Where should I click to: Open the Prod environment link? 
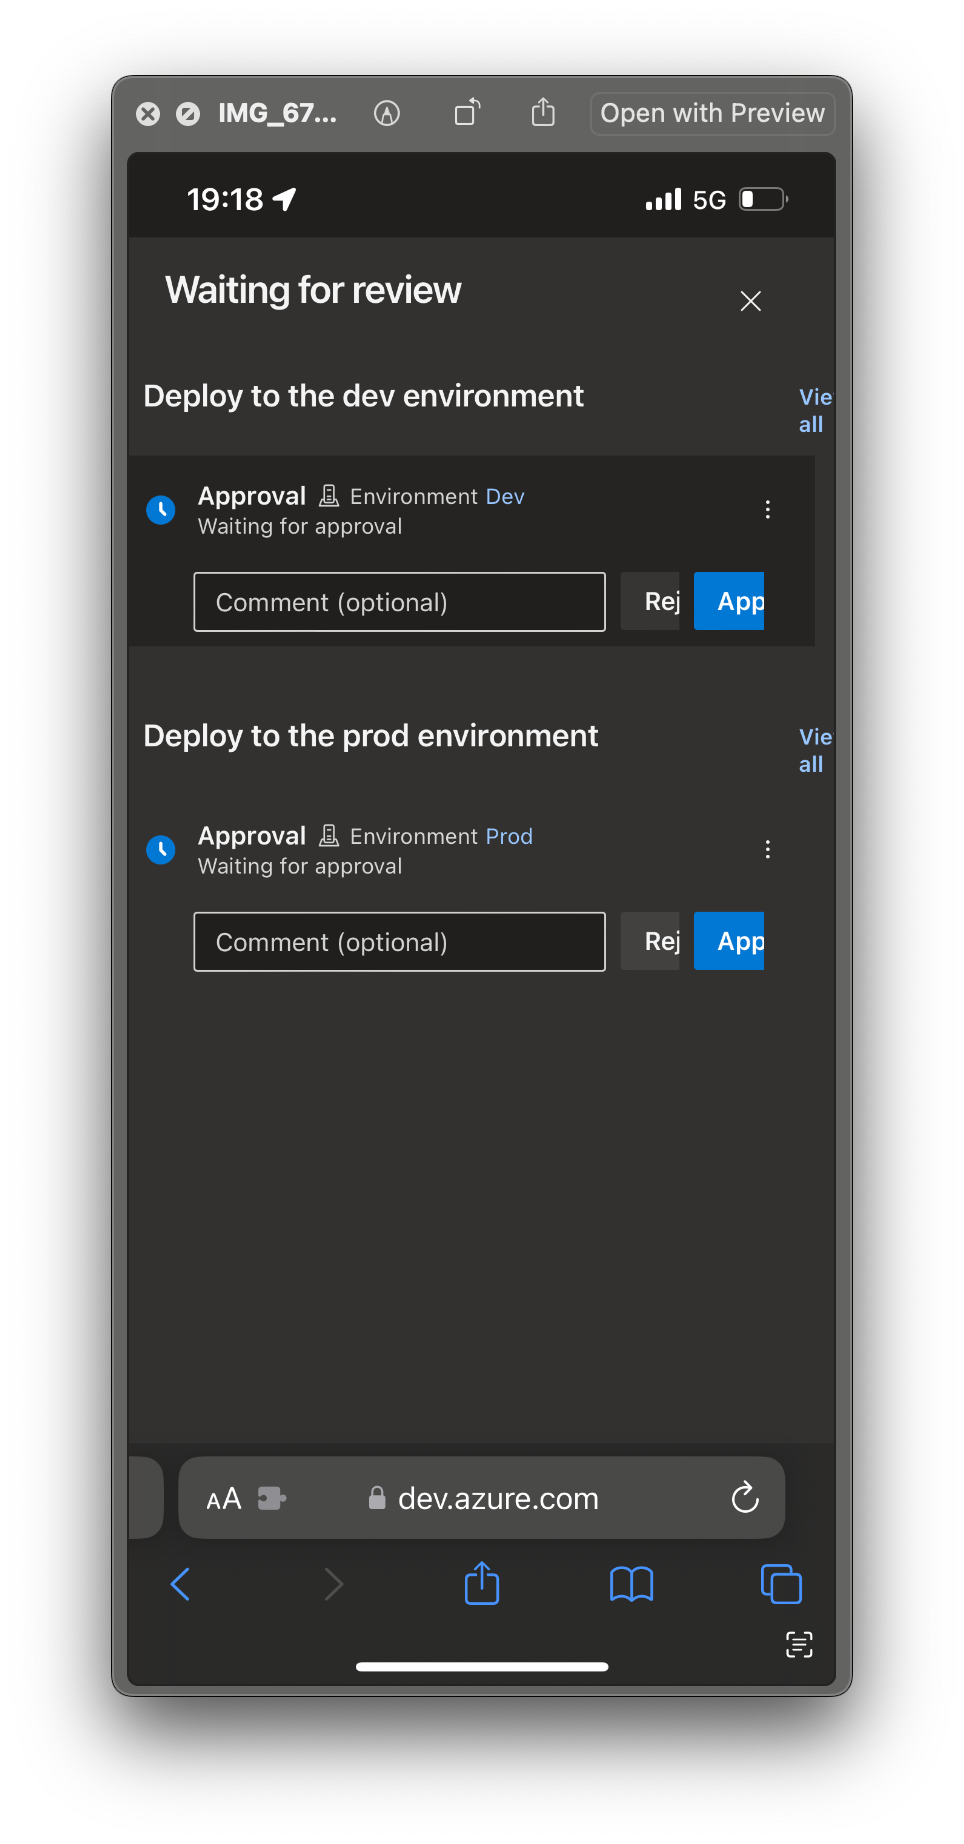pyautogui.click(x=510, y=836)
